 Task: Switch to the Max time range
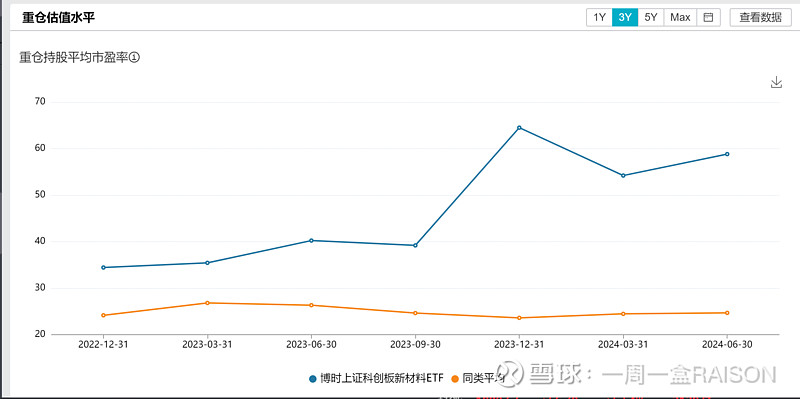click(680, 17)
